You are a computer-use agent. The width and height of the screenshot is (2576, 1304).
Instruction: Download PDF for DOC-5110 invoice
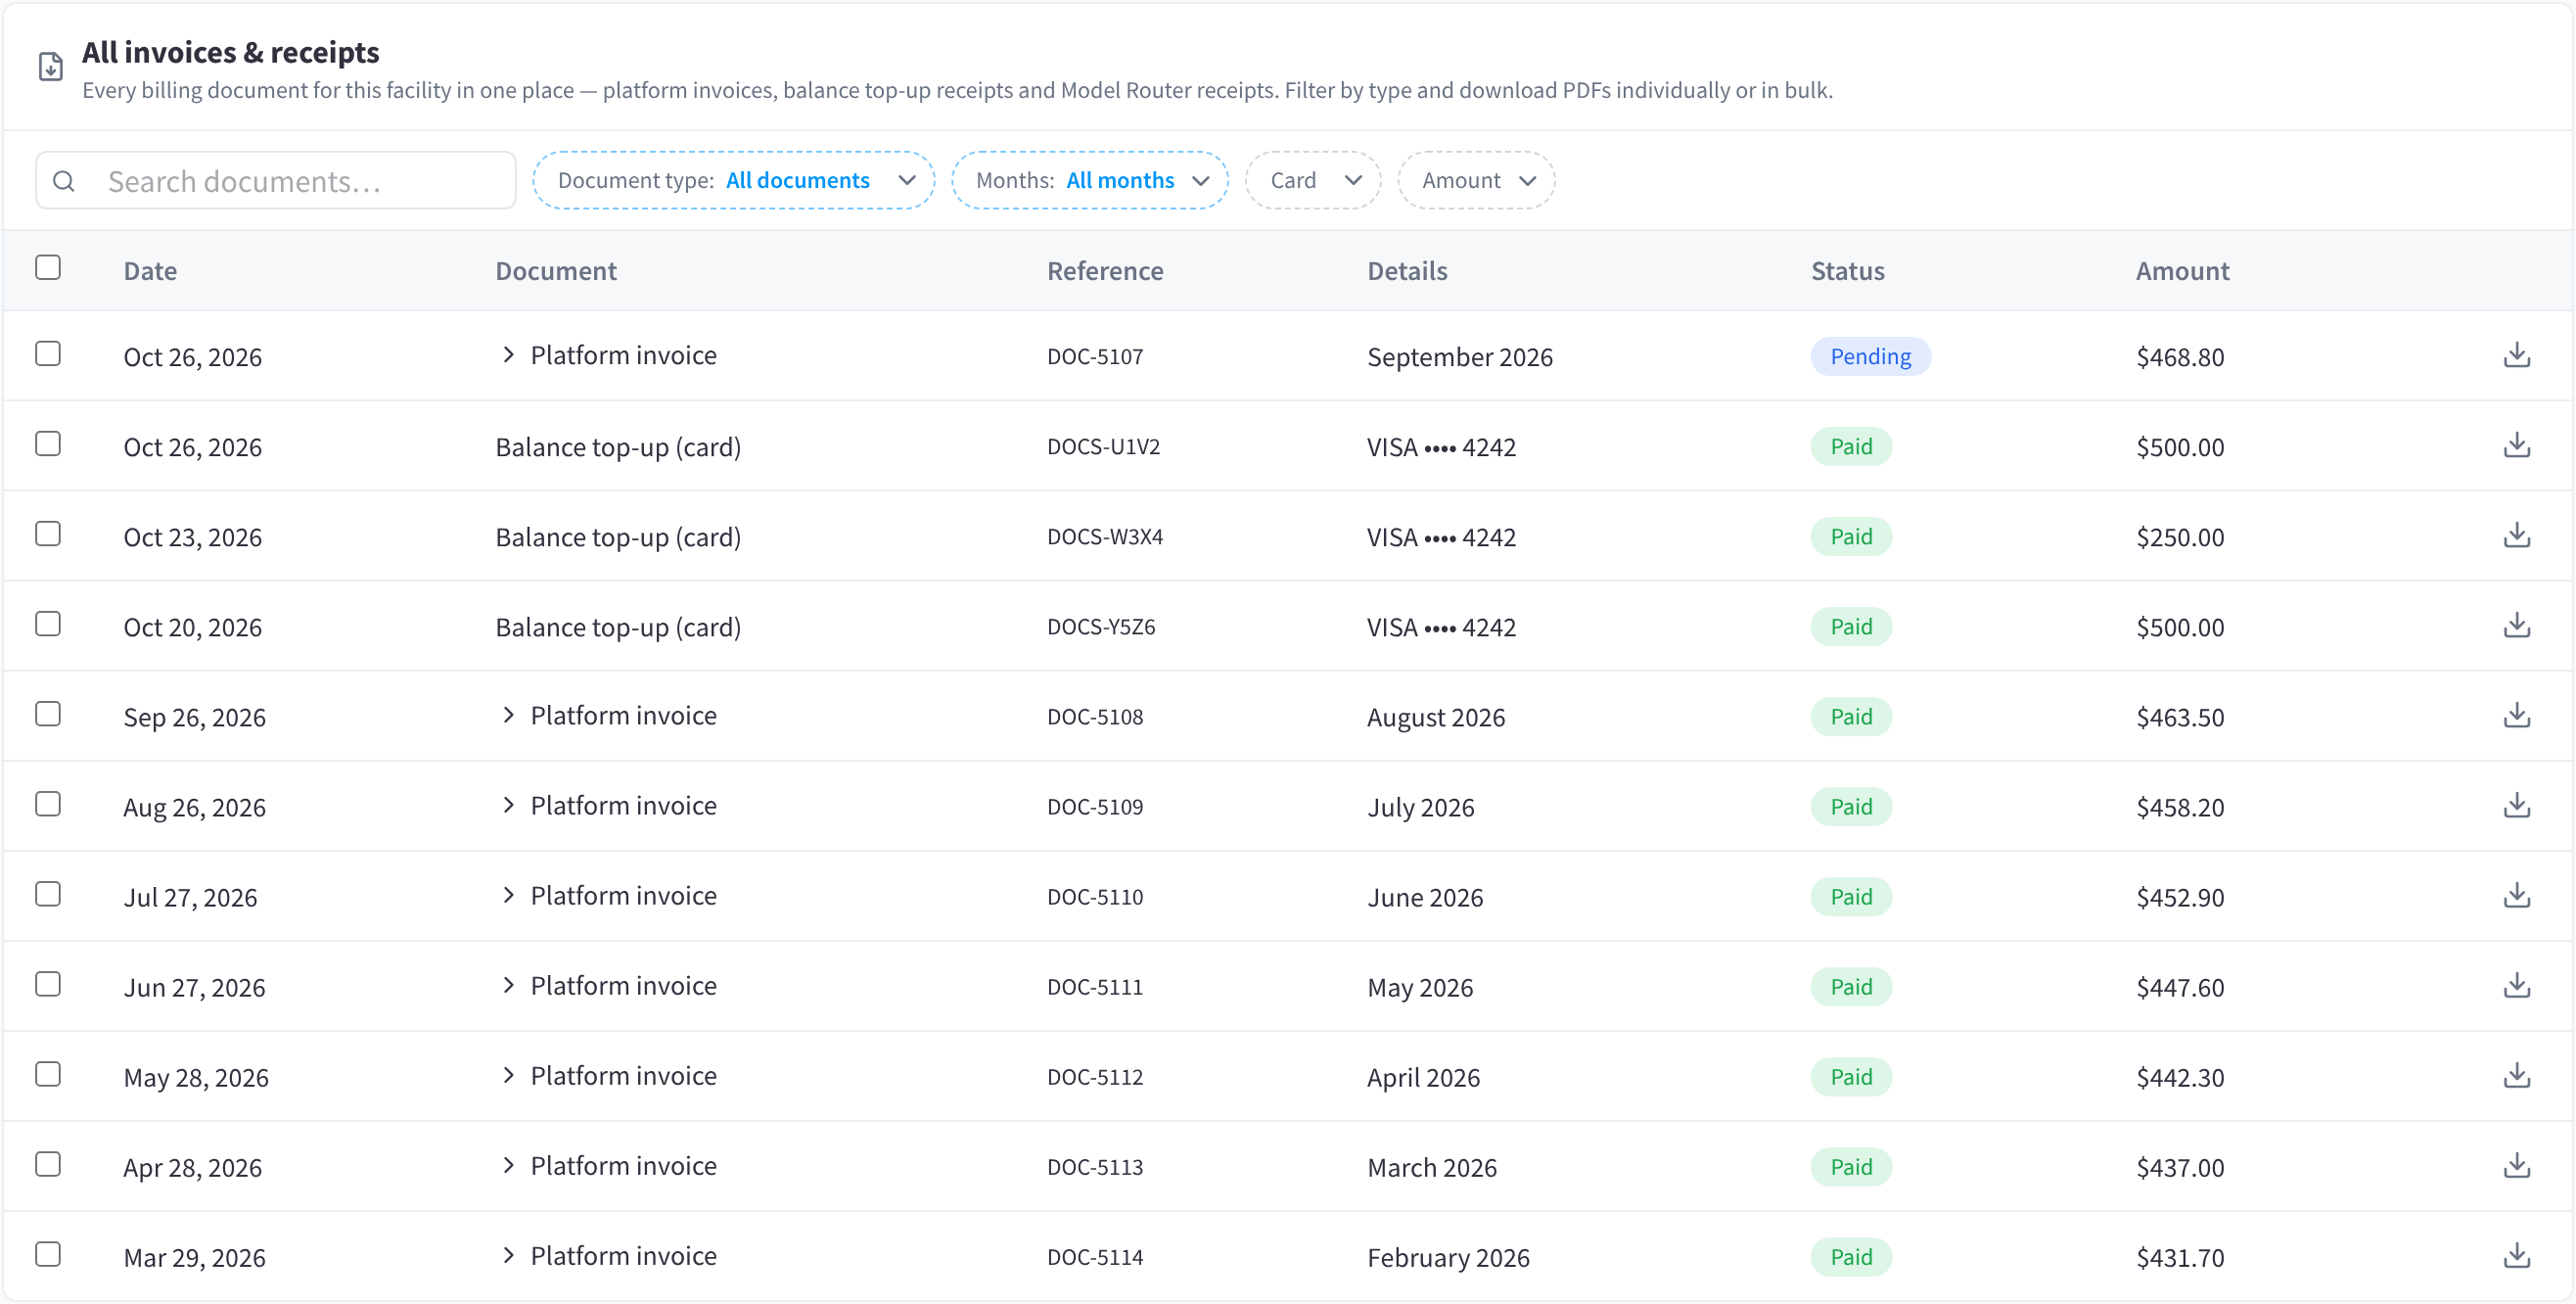(x=2516, y=896)
